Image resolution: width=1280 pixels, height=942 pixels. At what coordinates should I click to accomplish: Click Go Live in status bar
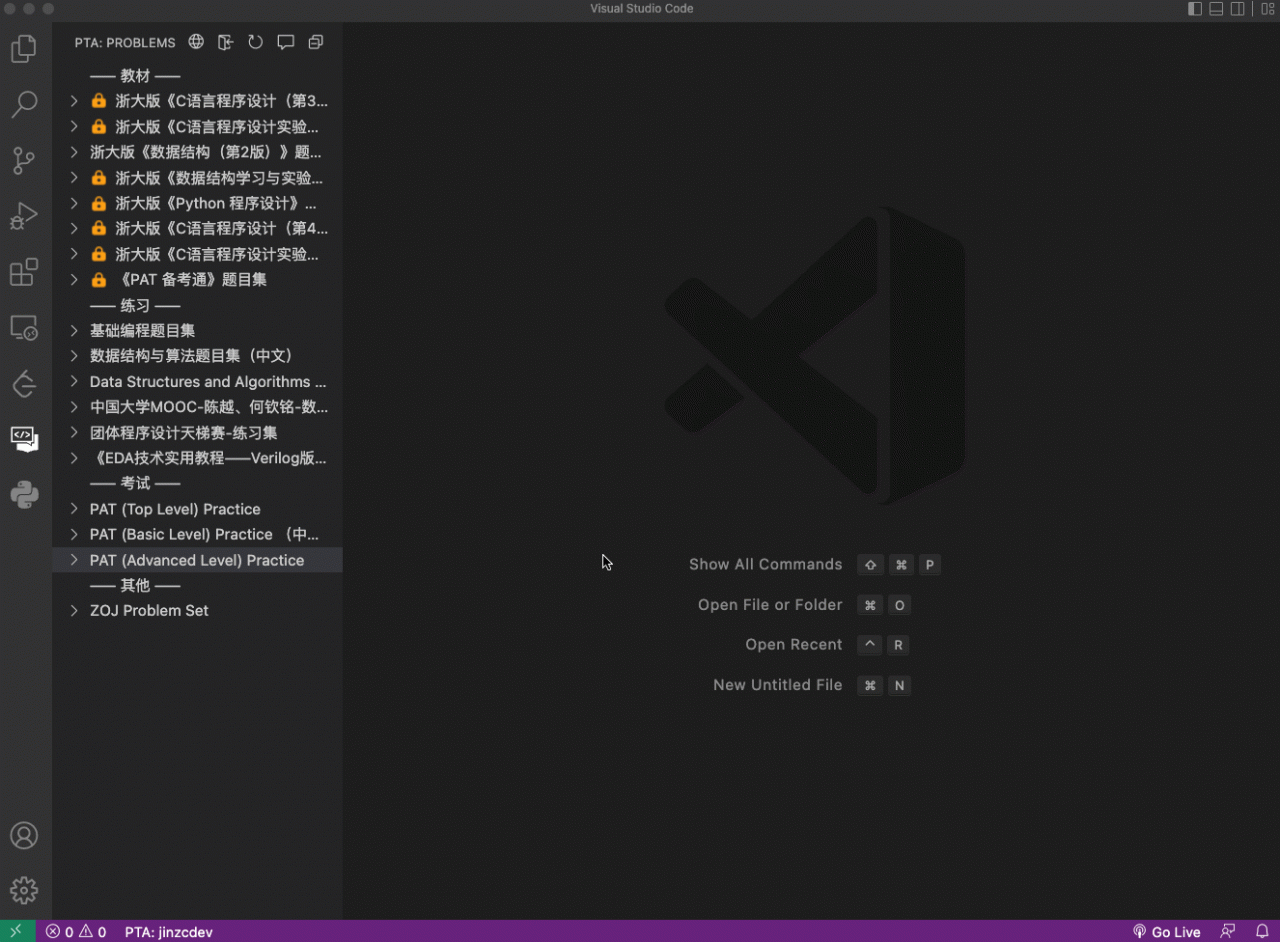point(1166,931)
